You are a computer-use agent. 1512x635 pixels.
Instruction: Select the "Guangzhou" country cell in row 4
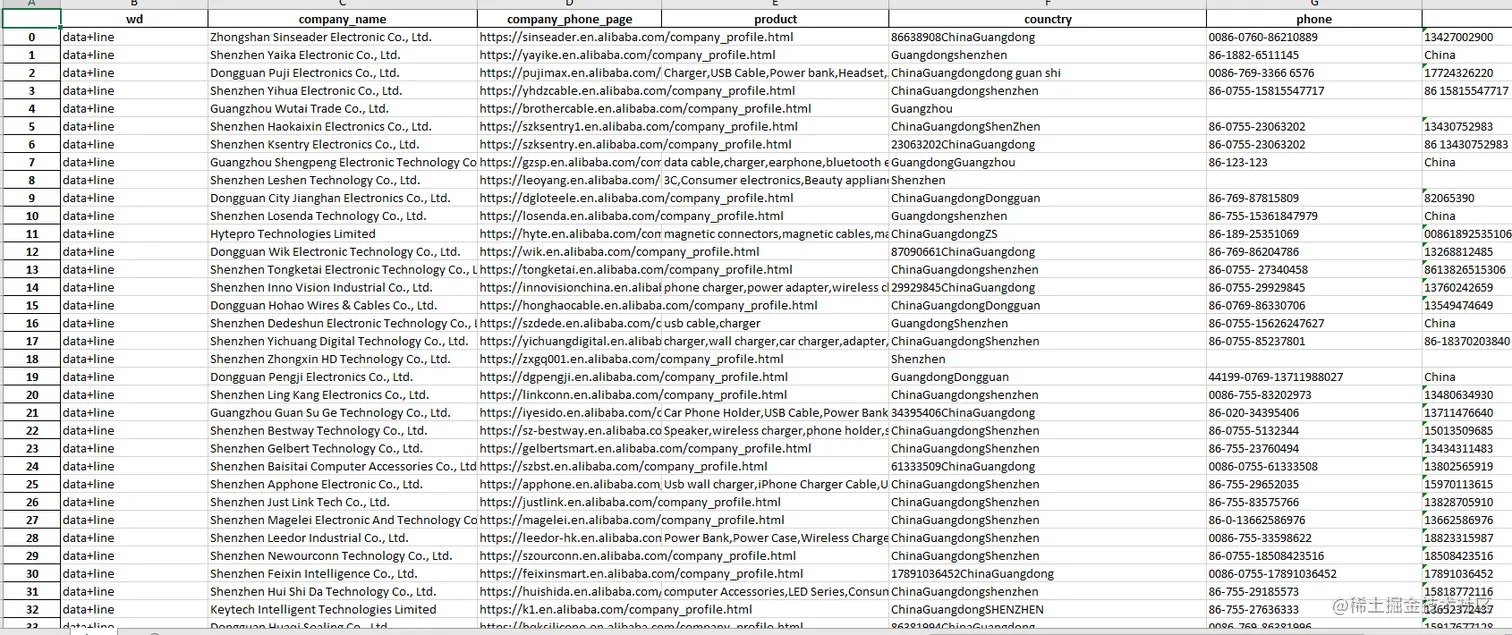[1047, 109]
